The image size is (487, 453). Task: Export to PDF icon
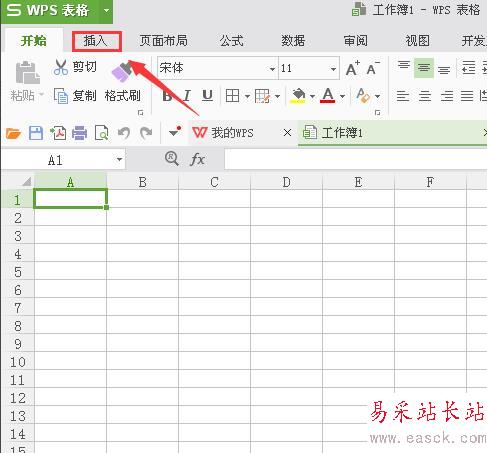click(58, 133)
